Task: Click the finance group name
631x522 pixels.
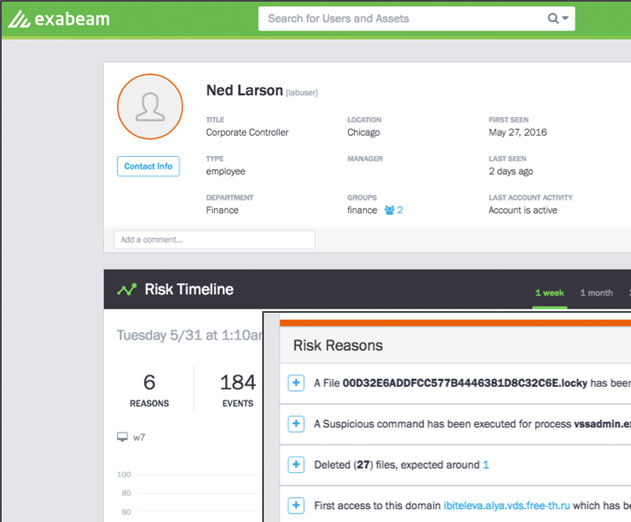Action: 362,210
